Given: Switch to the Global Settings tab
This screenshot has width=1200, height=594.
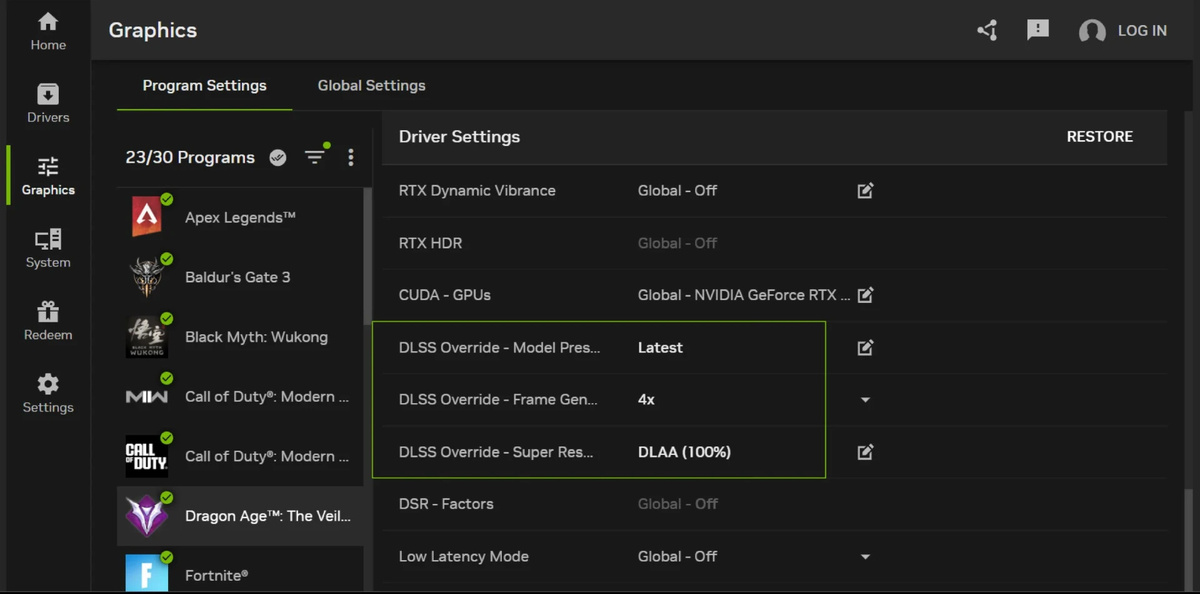Looking at the screenshot, I should 371,86.
